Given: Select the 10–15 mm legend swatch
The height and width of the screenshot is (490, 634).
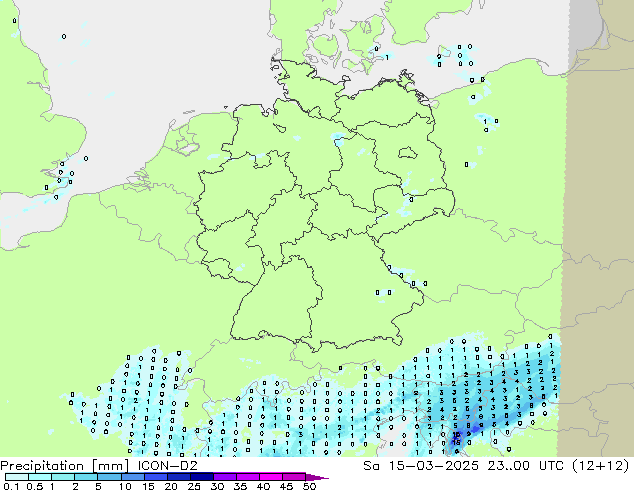Looking at the screenshot, I should (132, 477).
